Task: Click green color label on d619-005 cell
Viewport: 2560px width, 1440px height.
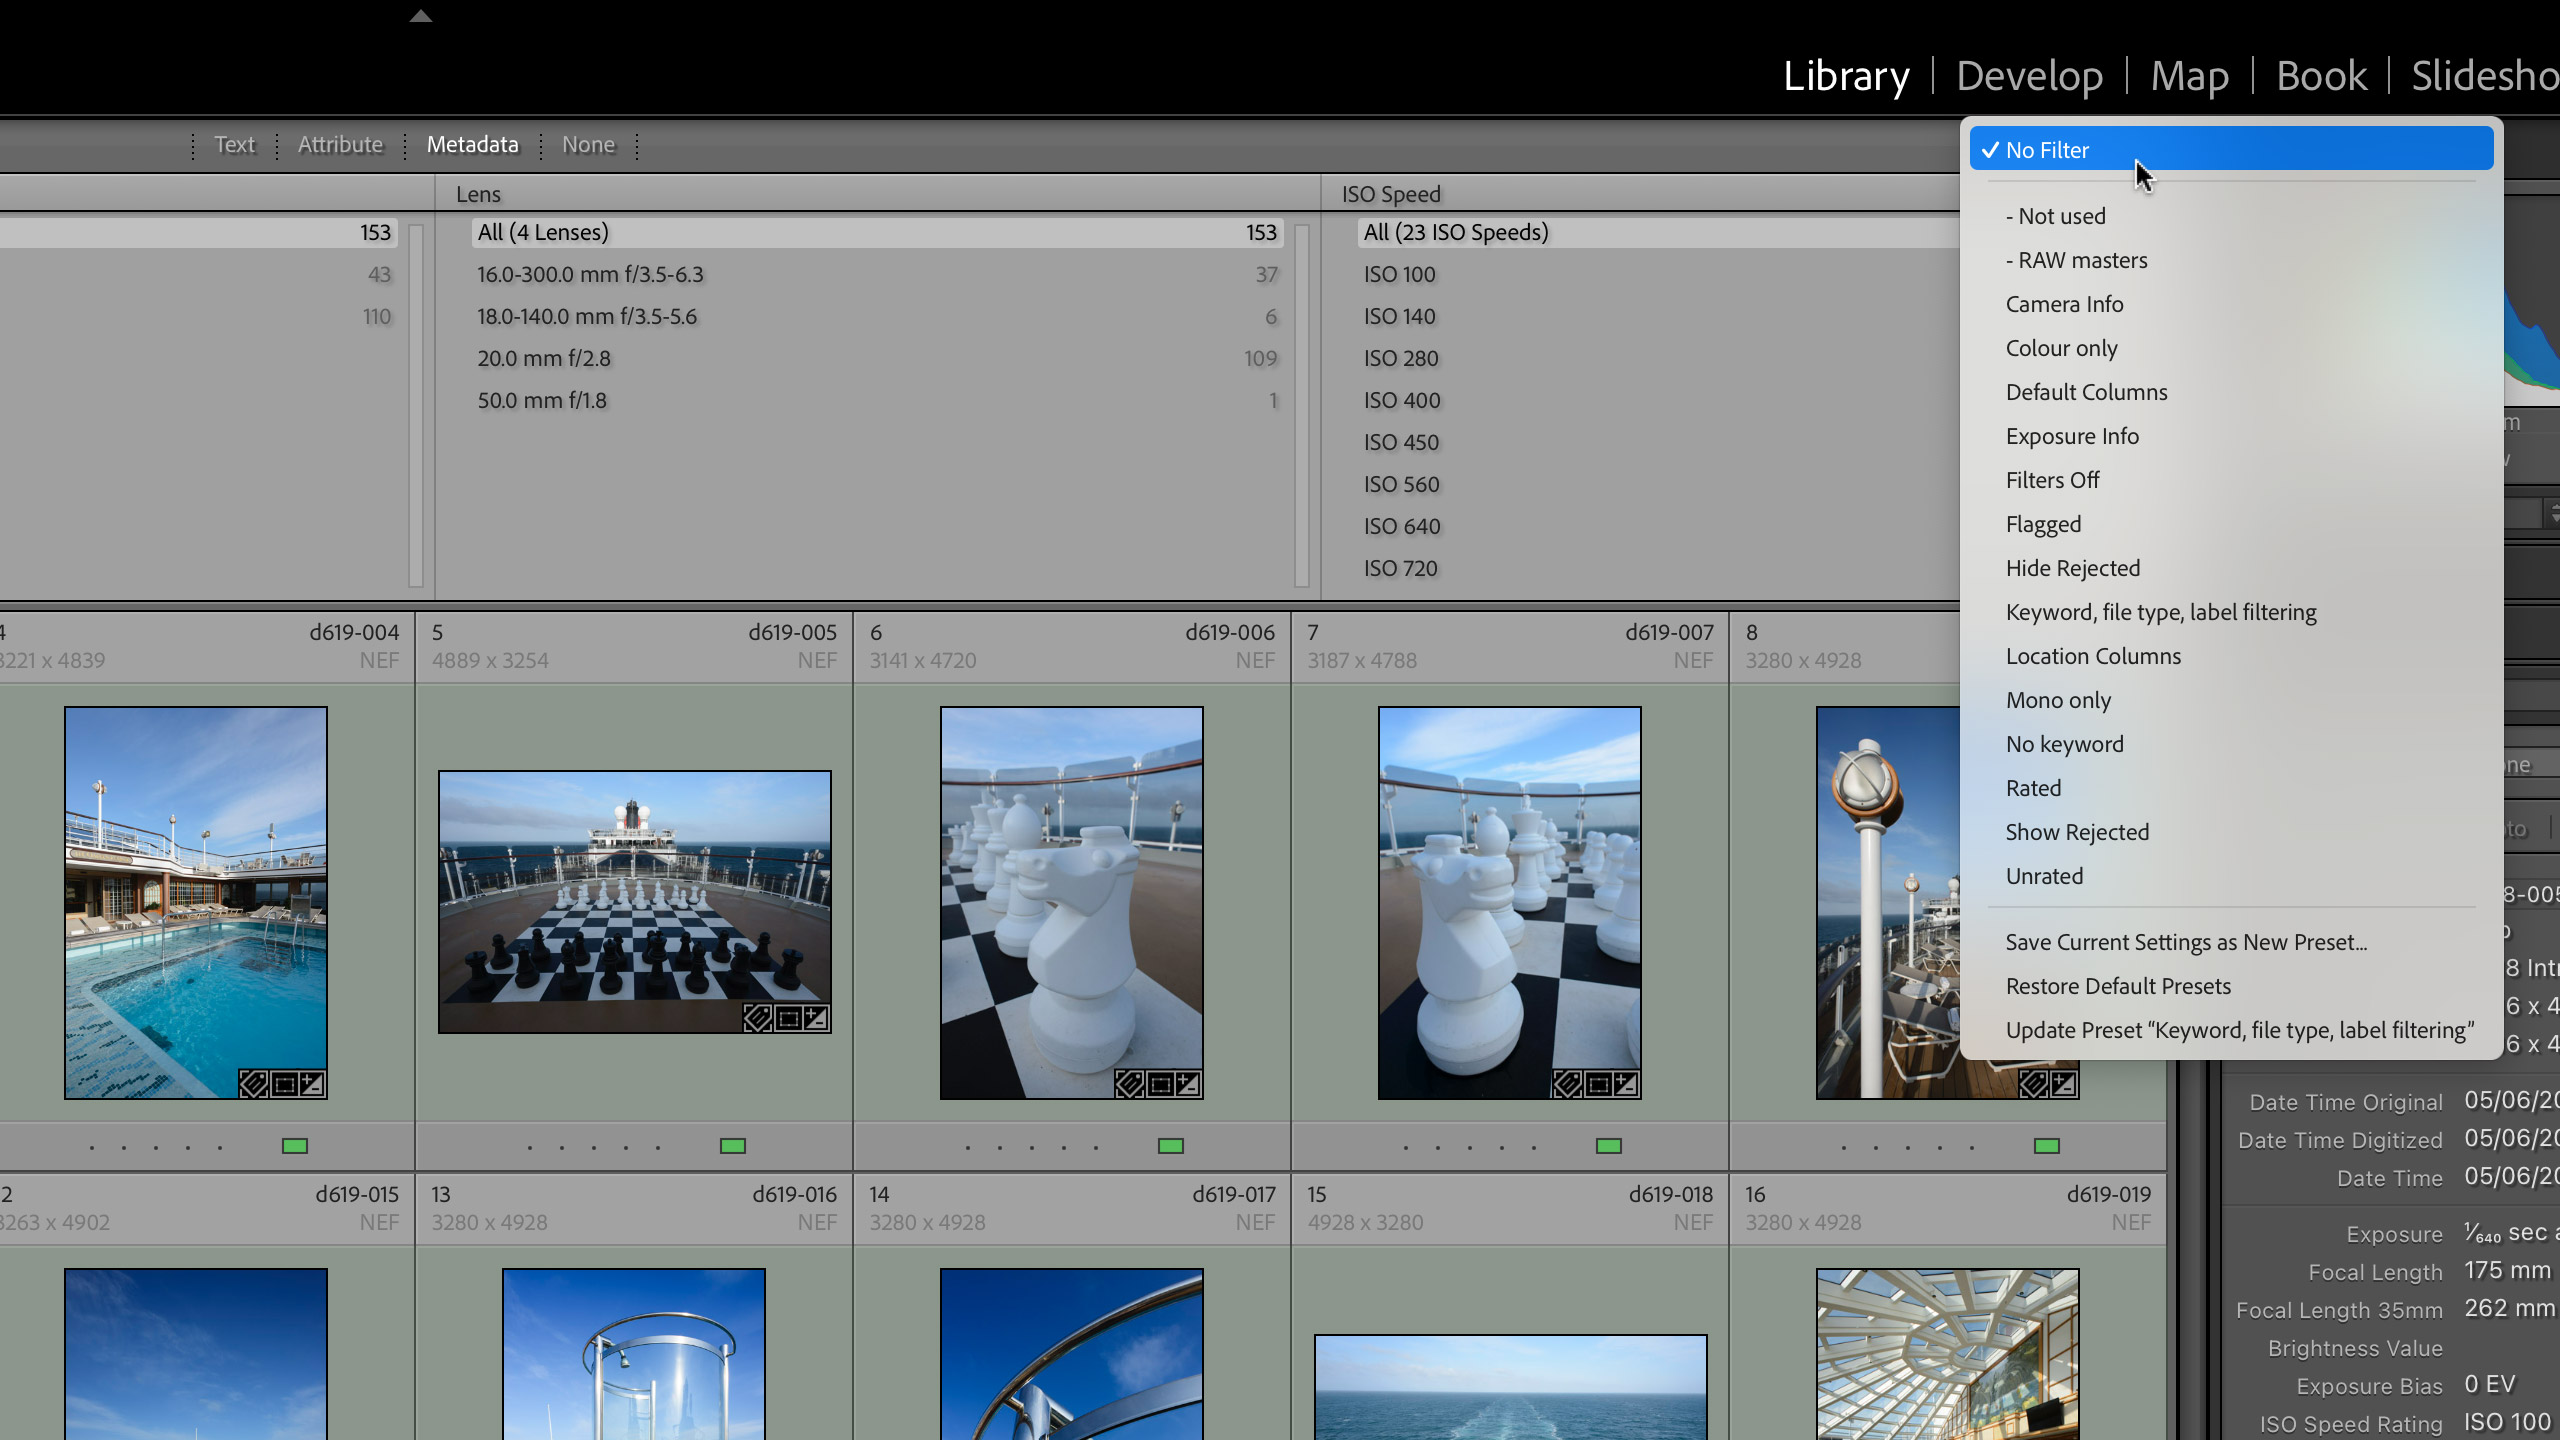Action: tap(732, 1146)
